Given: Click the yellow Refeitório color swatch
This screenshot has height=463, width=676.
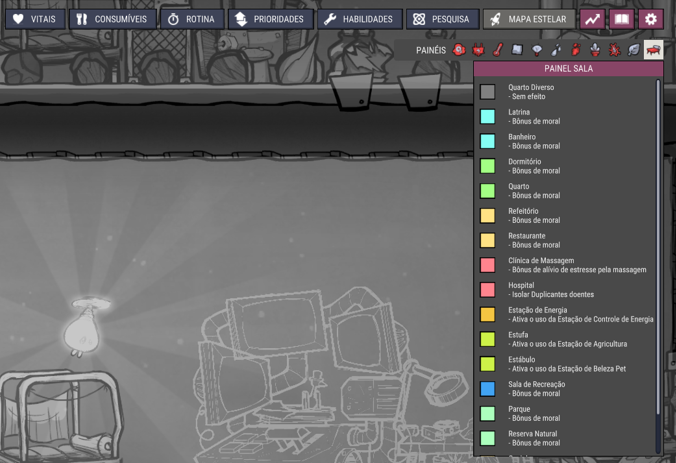Looking at the screenshot, I should click(488, 216).
